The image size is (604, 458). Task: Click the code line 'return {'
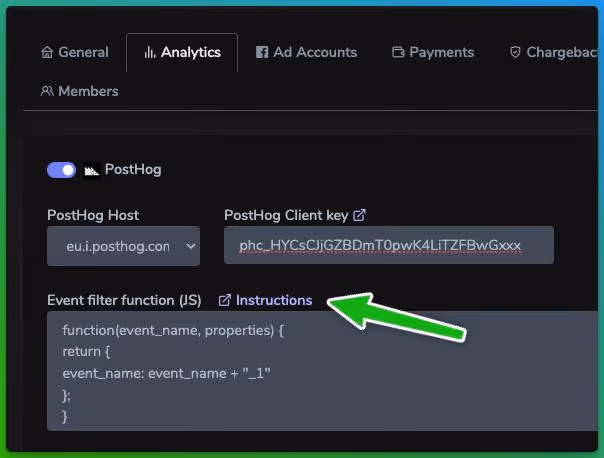[86, 352]
